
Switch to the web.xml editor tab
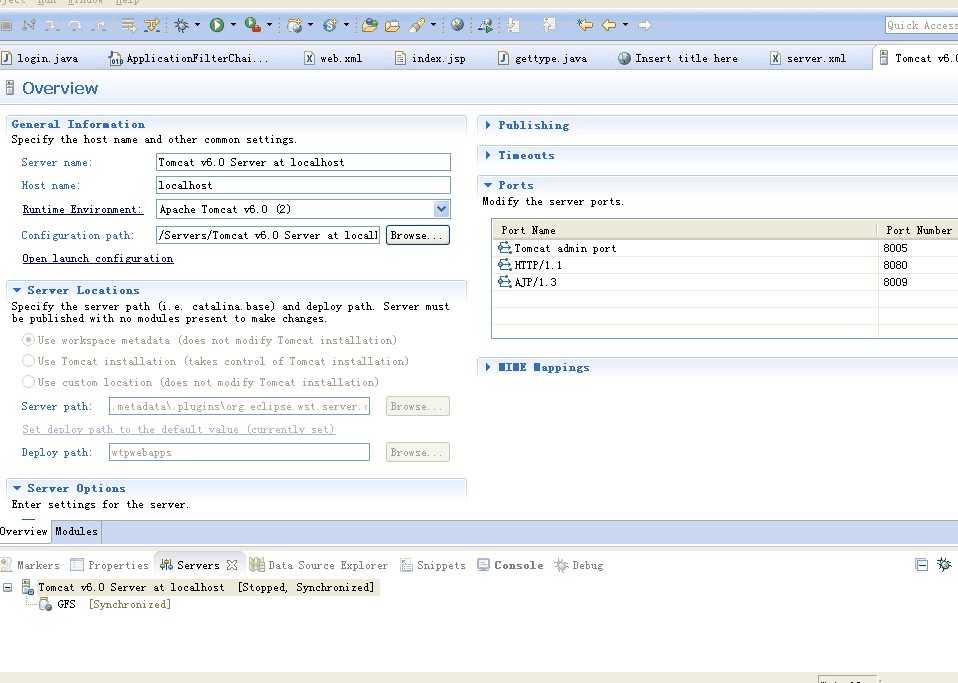click(334, 58)
